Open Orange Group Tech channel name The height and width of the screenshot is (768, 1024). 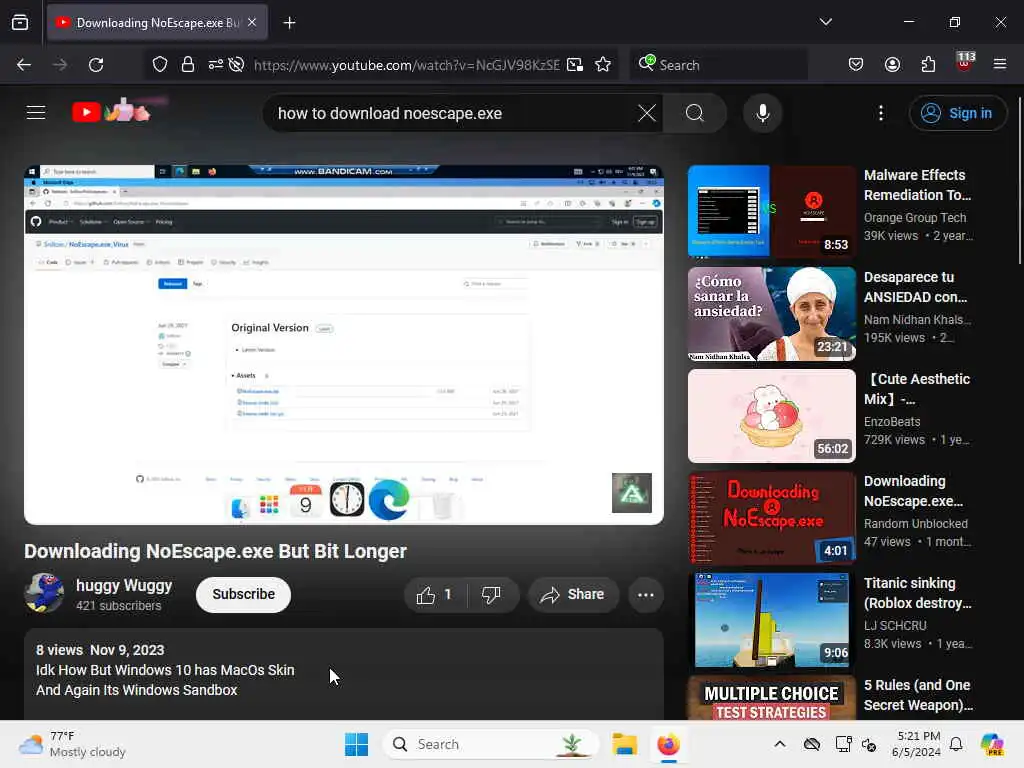pos(914,218)
